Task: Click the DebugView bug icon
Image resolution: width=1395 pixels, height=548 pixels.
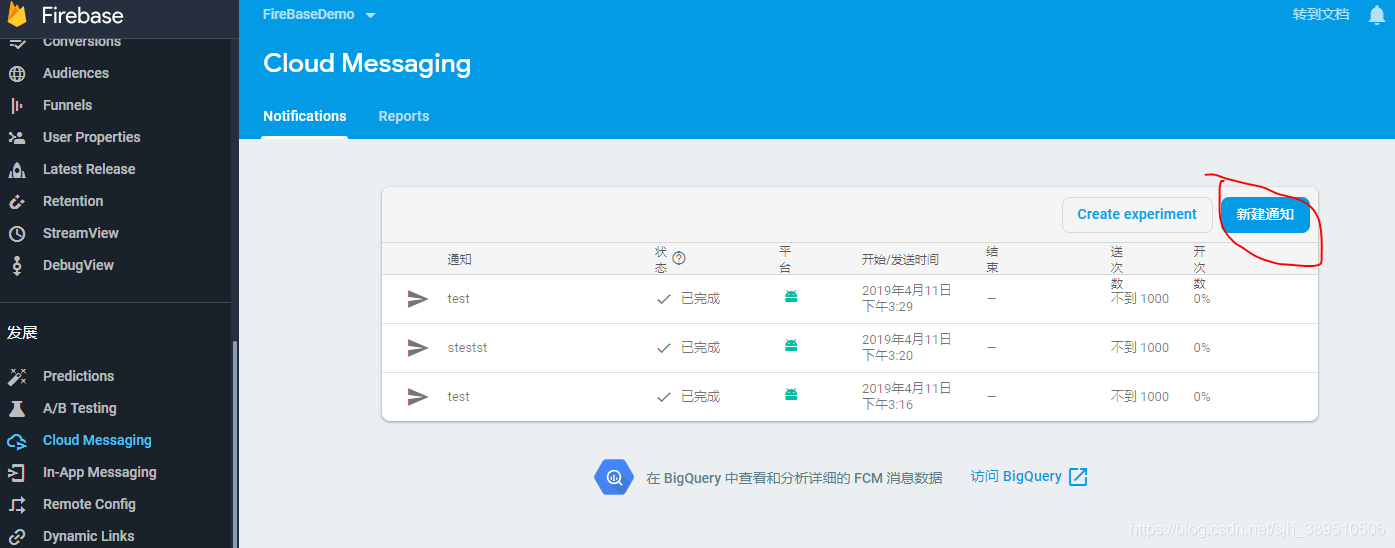Action: point(17,265)
